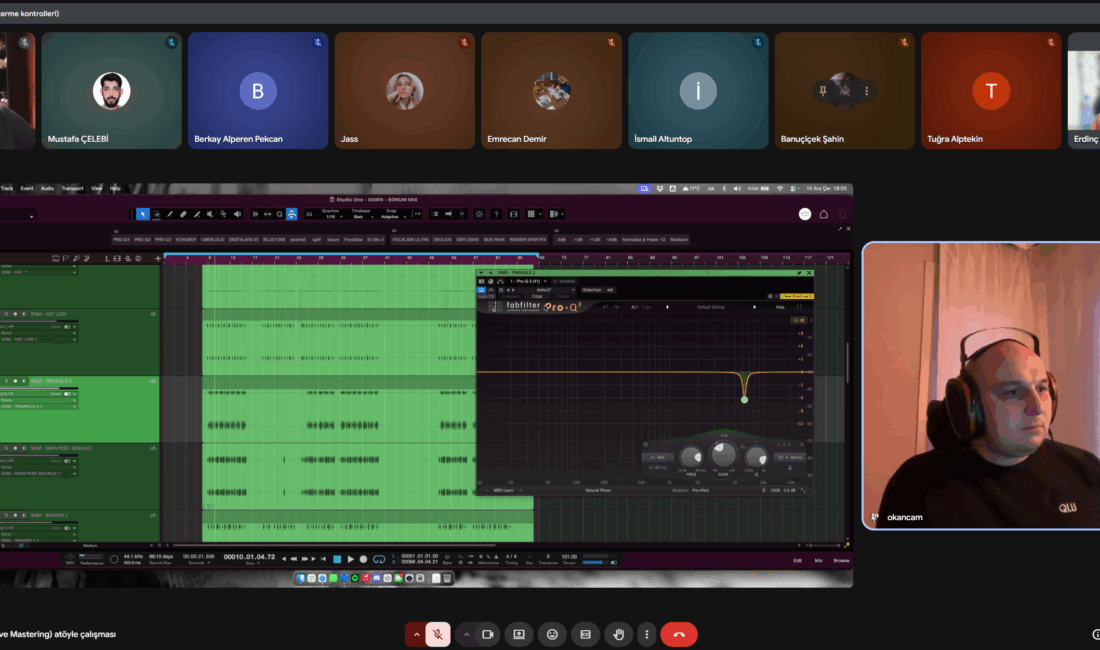
Task: Send an emoji reaction
Action: point(552,634)
